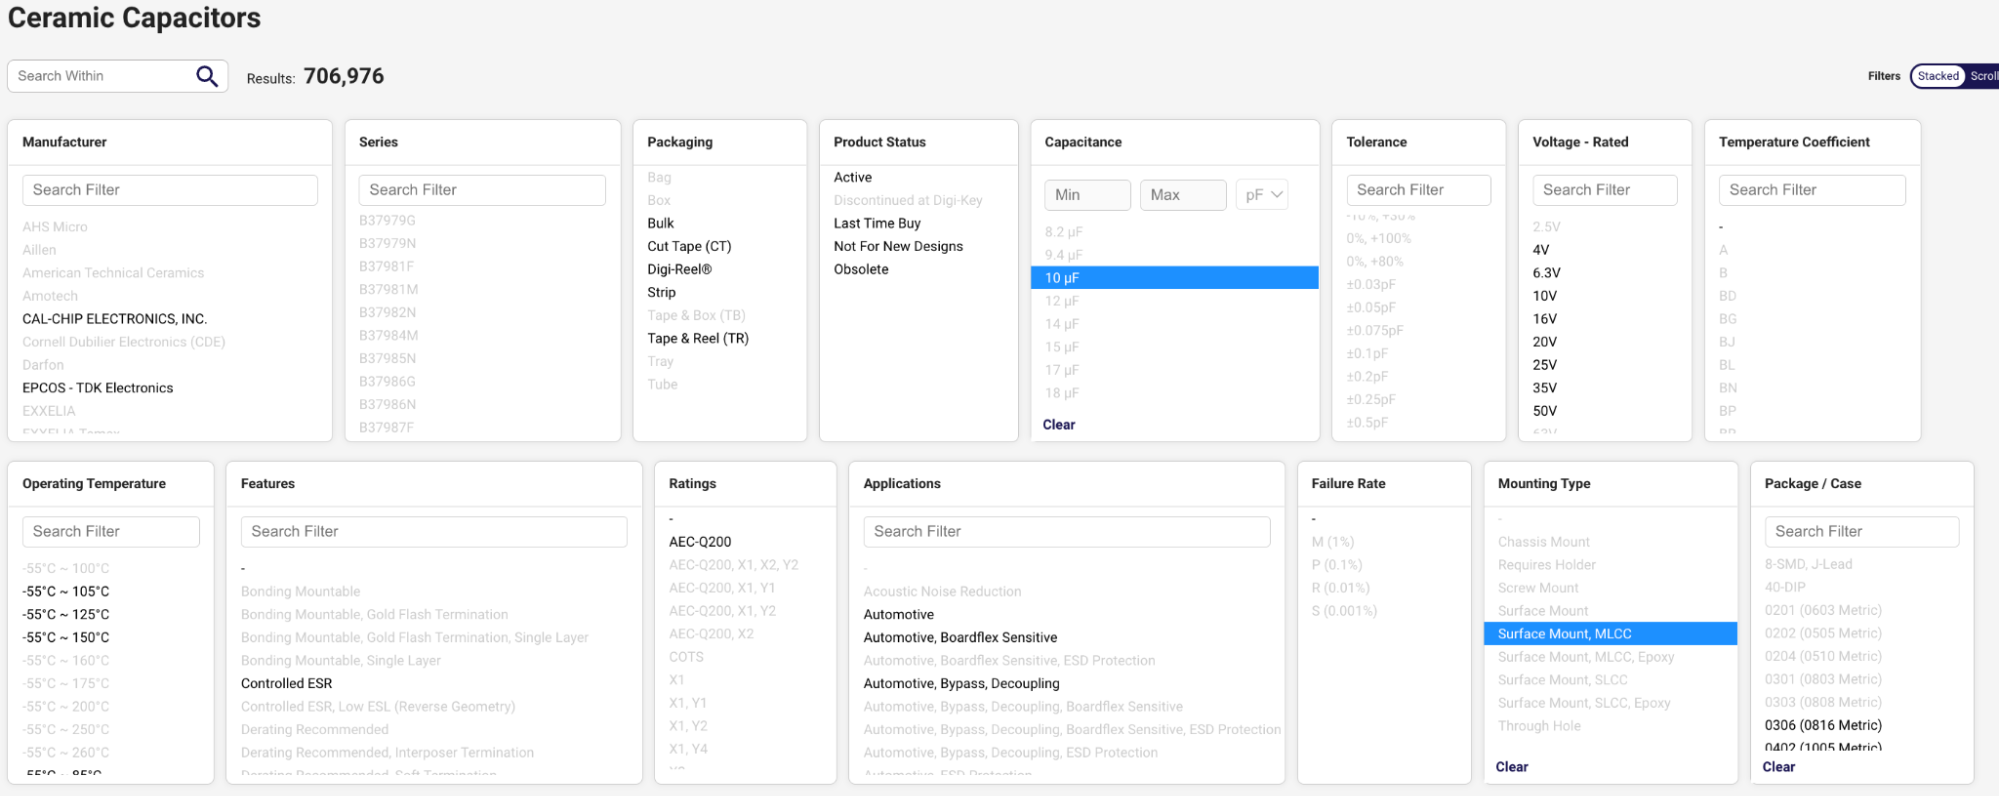
Task: Select Strip packaging option
Action: click(661, 292)
